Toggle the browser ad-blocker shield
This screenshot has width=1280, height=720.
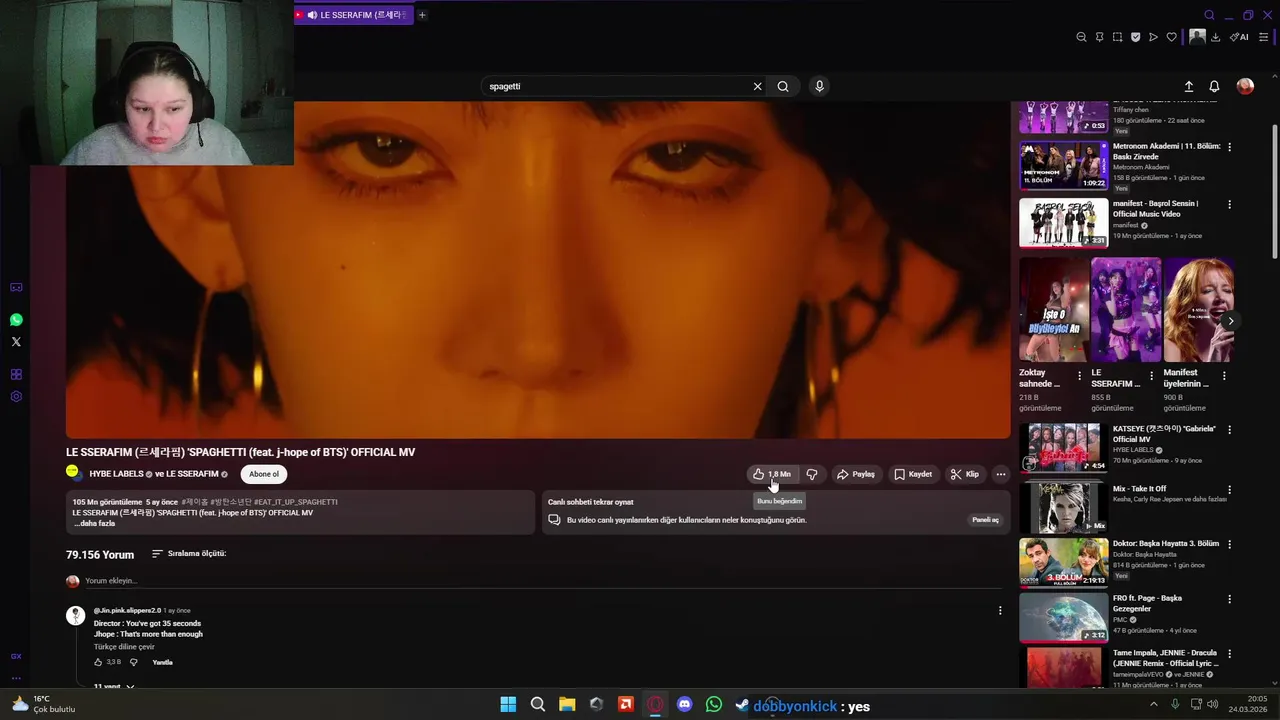[x=1135, y=37]
